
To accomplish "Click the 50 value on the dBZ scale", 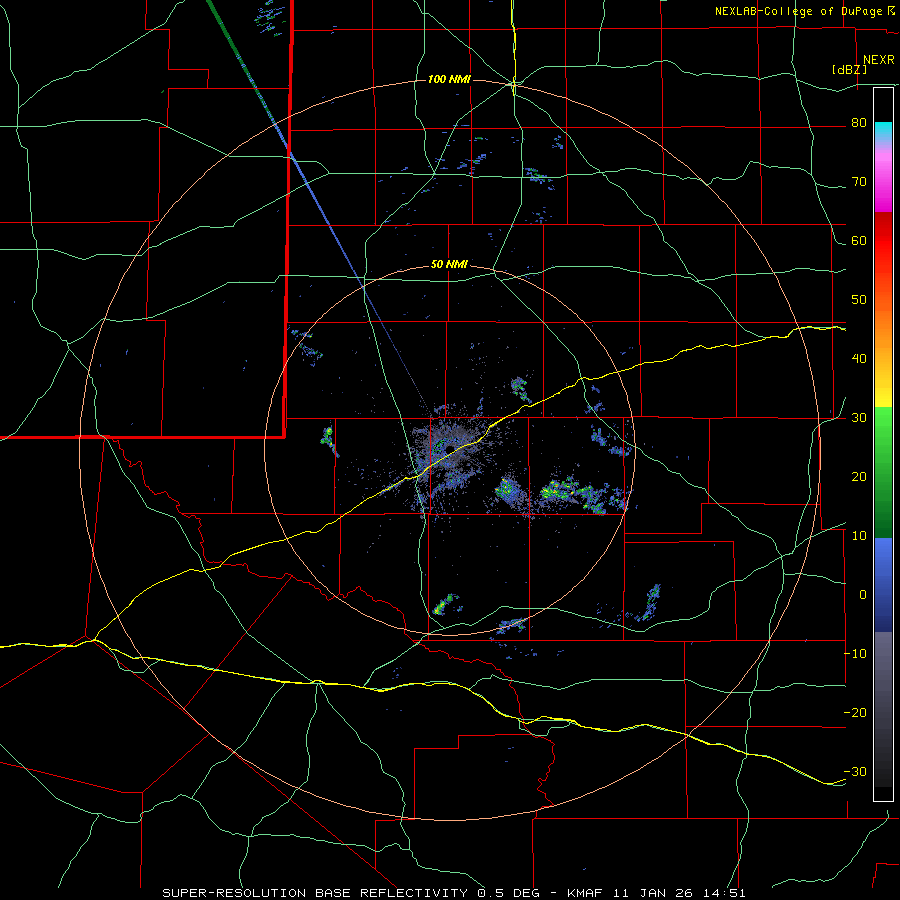I will [x=859, y=300].
